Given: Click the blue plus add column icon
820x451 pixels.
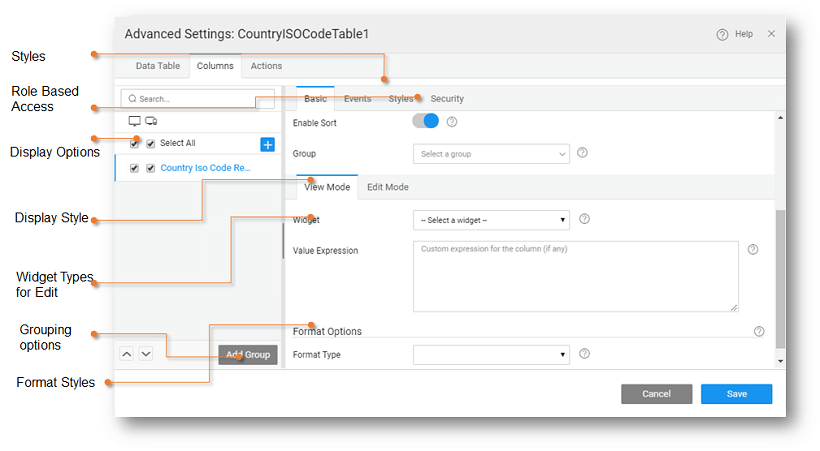Looking at the screenshot, I should tap(268, 144).
